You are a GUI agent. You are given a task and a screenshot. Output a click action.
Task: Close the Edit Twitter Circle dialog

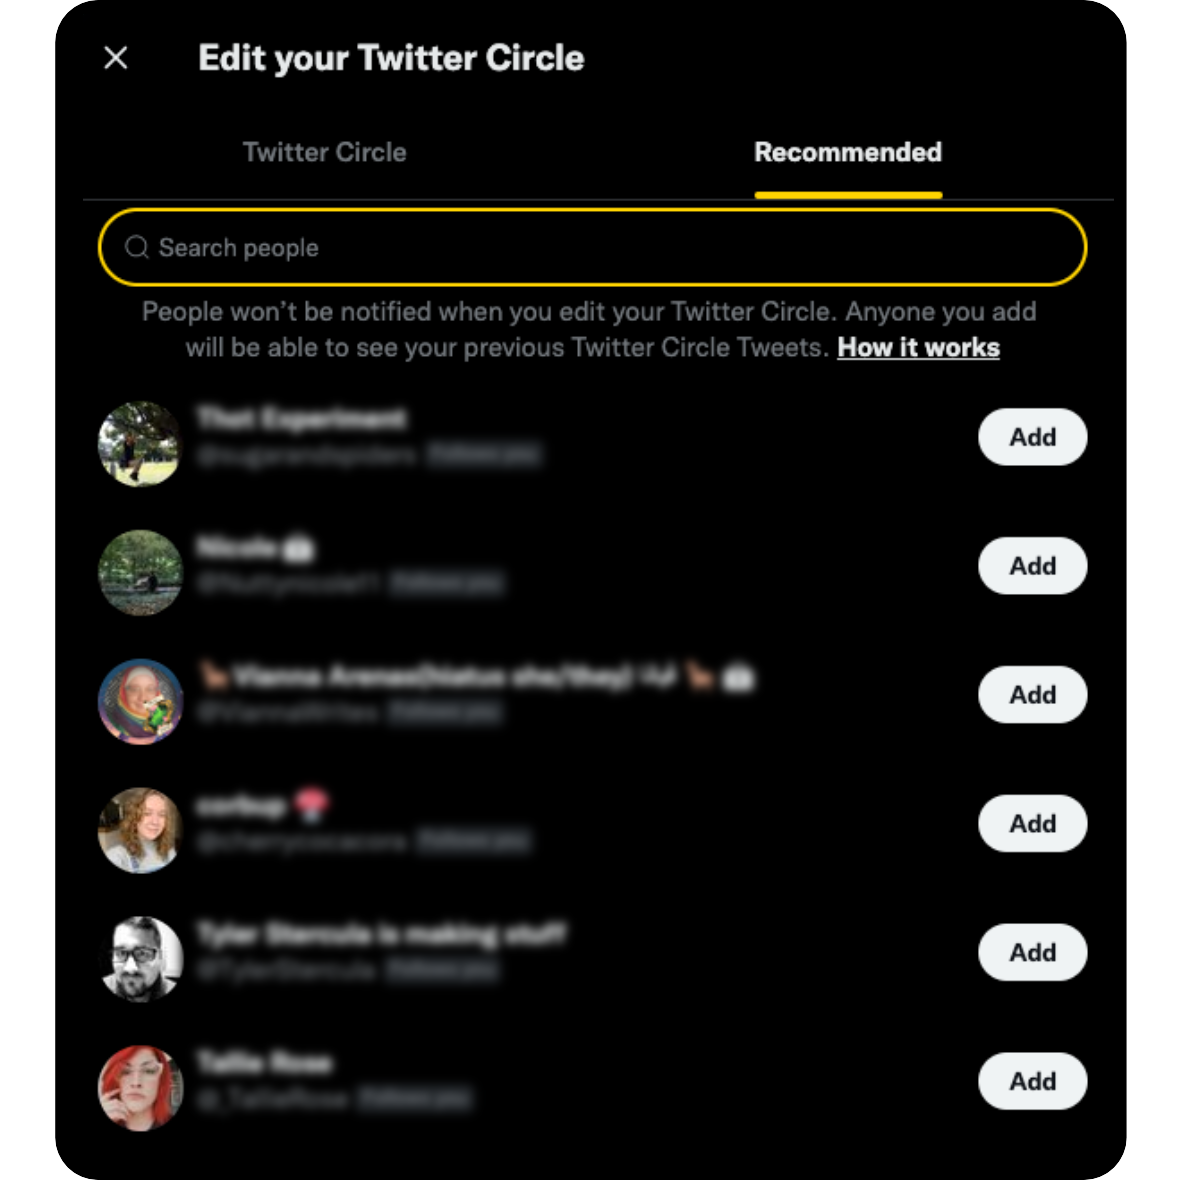116,58
